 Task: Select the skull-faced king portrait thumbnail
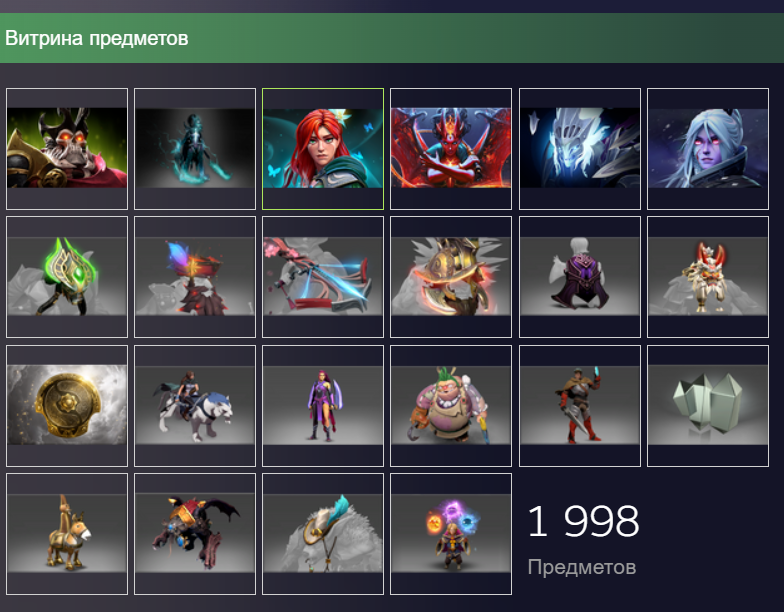pyautogui.click(x=67, y=148)
